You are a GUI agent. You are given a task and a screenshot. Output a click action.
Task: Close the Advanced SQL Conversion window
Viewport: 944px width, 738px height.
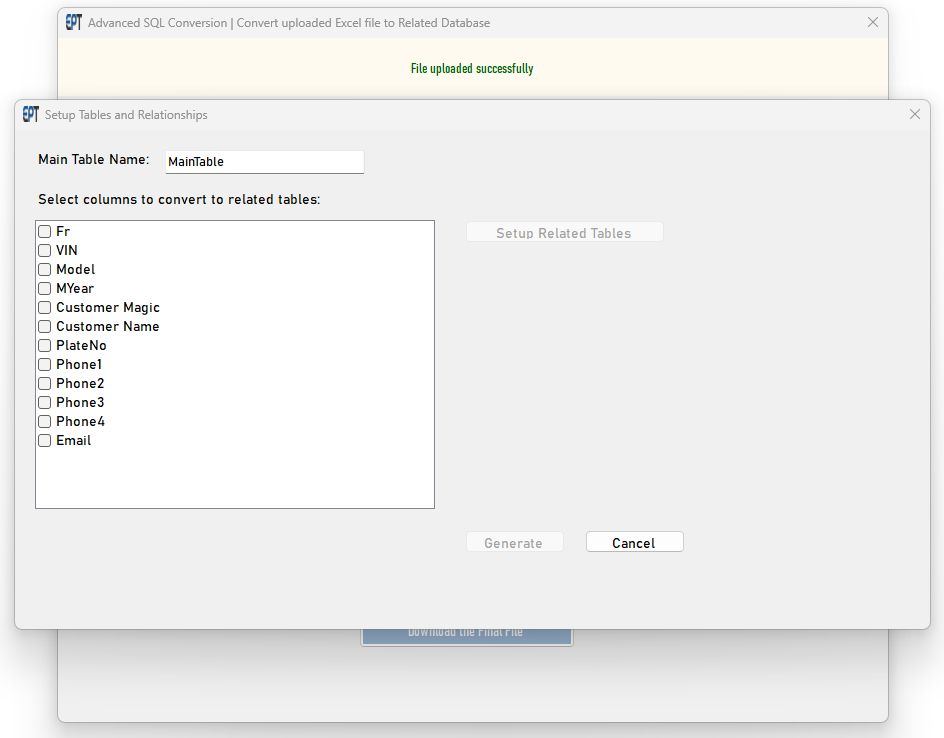coord(872,22)
